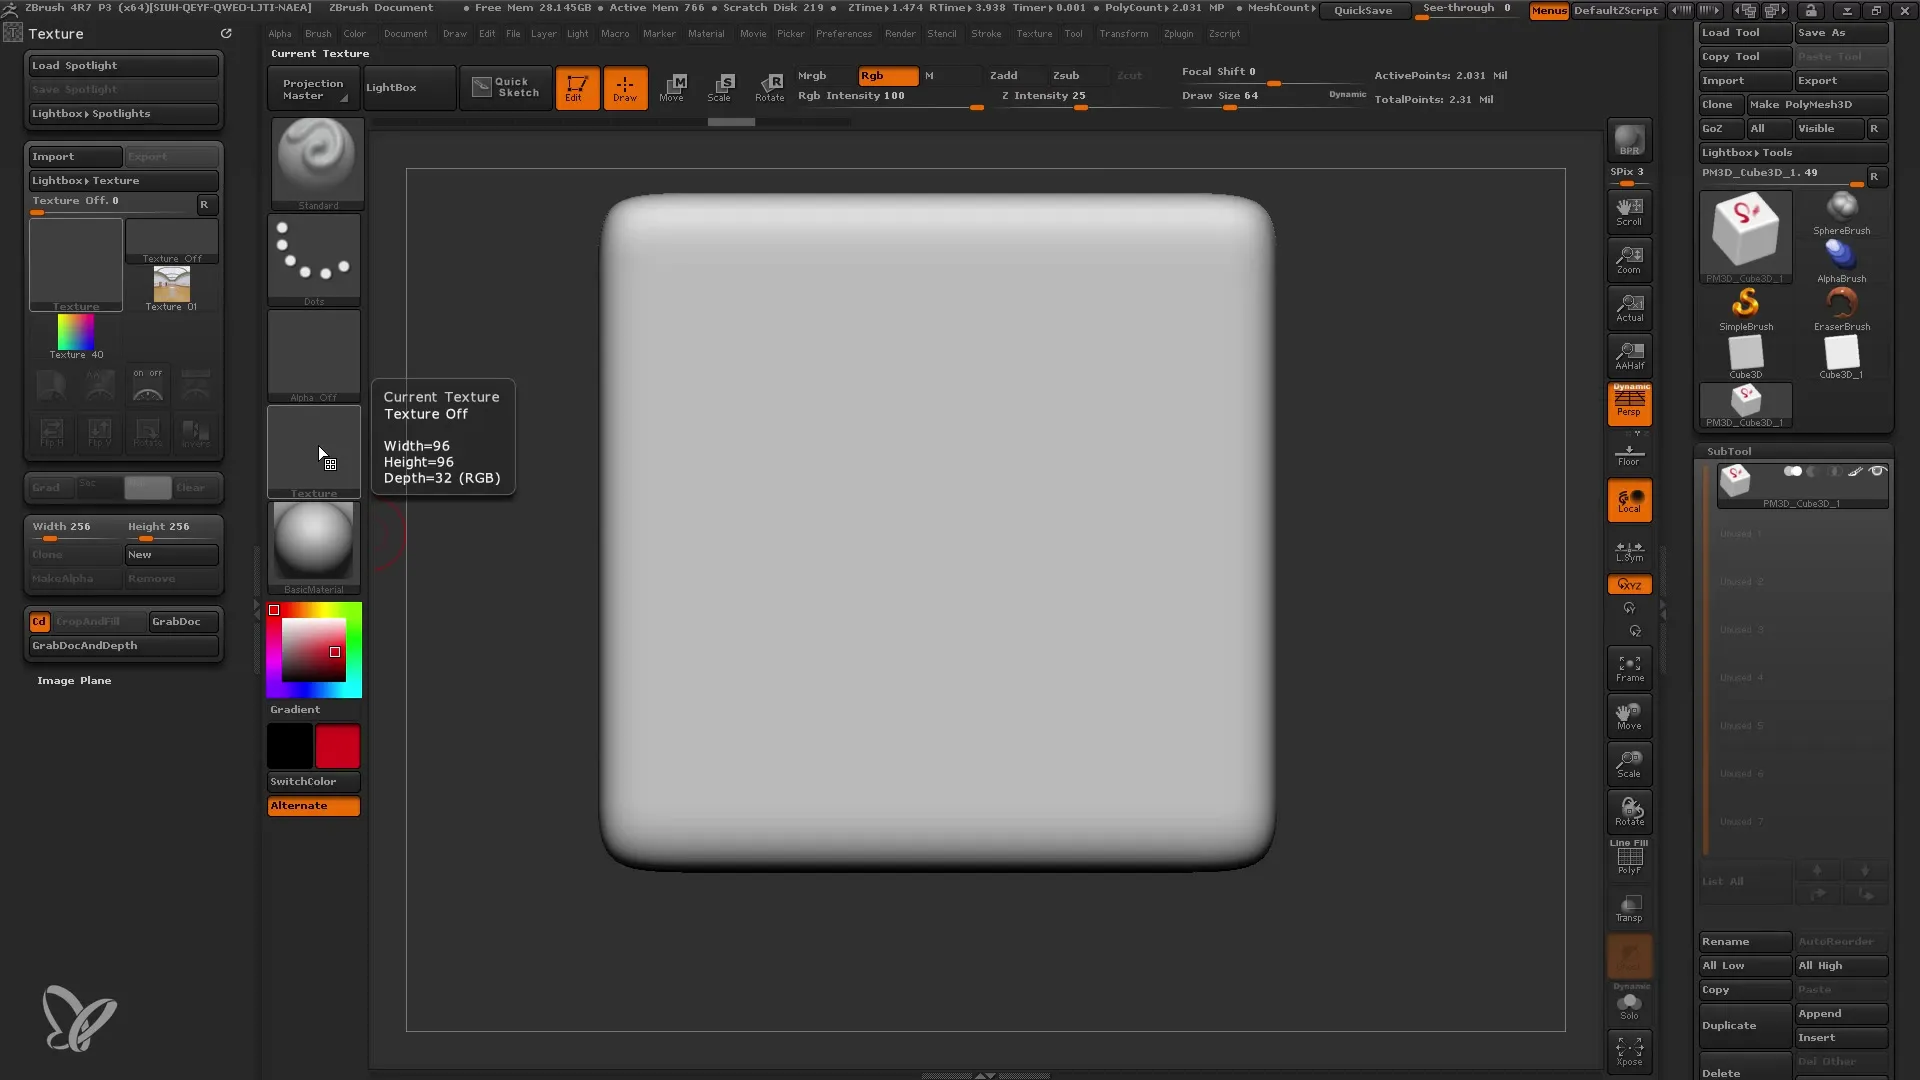Expand Lightbox Texture
The width and height of the screenshot is (1920, 1080).
[x=122, y=181]
